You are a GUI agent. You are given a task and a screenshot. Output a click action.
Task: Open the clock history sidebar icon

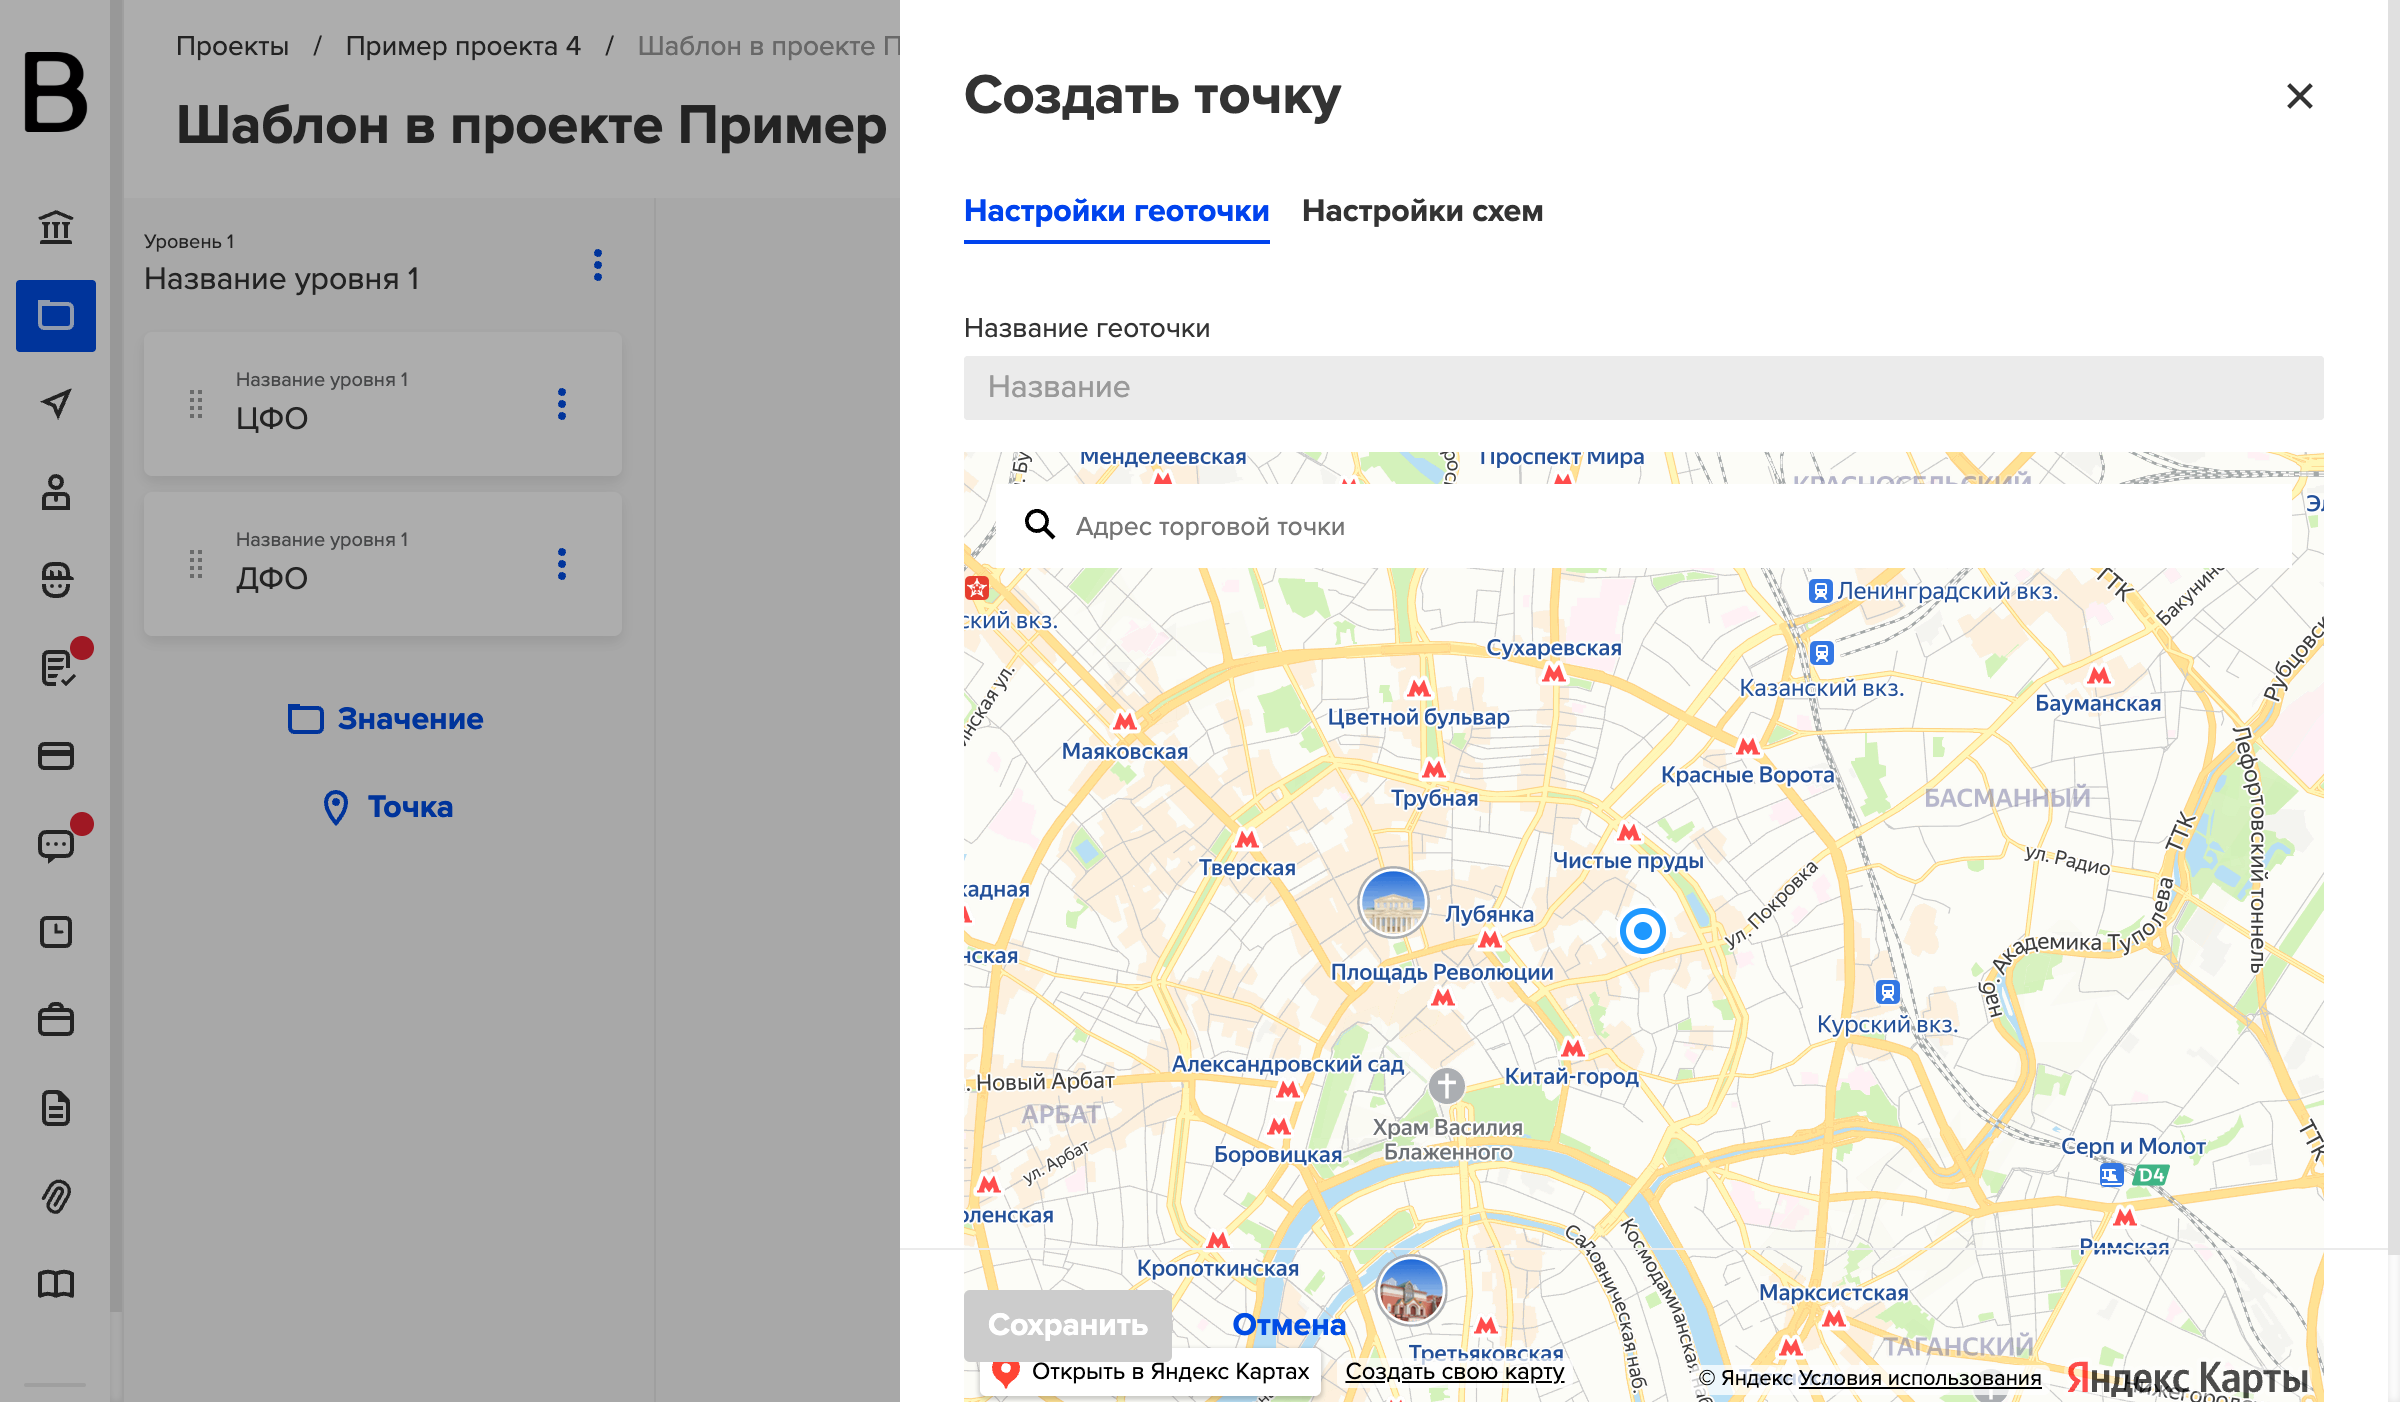coord(56,932)
